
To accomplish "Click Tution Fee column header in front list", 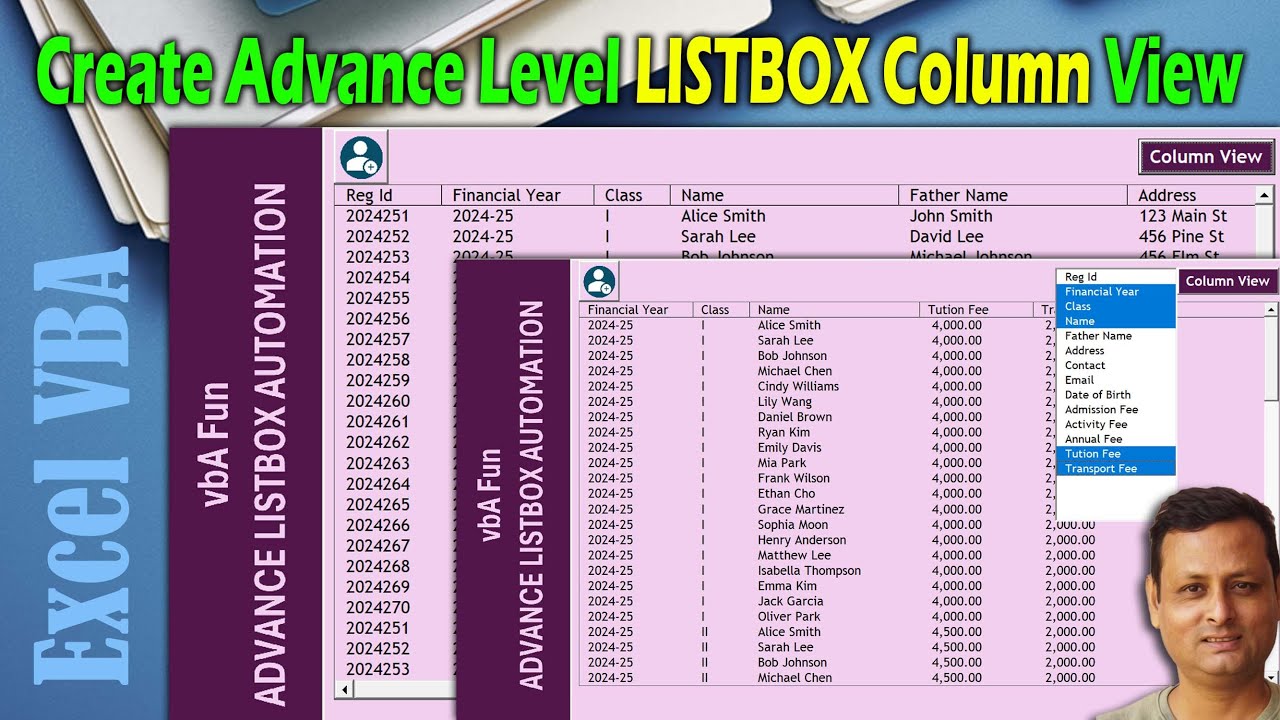I will (975, 310).
